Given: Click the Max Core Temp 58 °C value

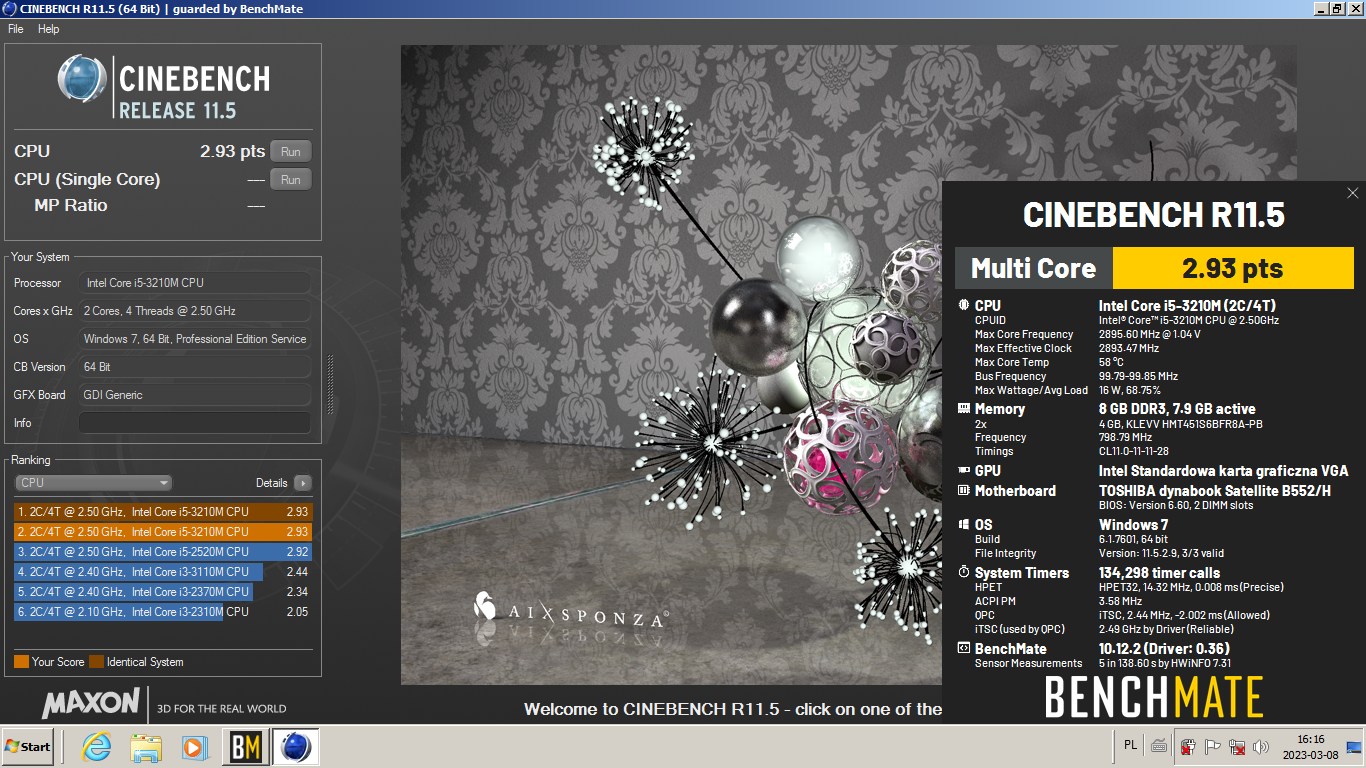Looking at the screenshot, I should [x=1112, y=362].
